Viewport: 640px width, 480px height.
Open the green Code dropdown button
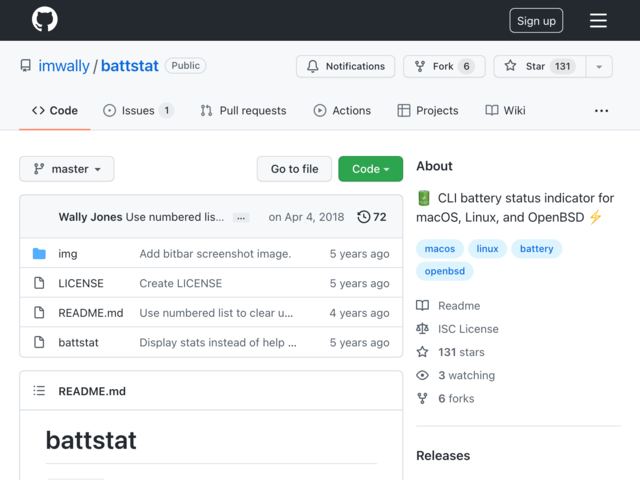point(370,169)
